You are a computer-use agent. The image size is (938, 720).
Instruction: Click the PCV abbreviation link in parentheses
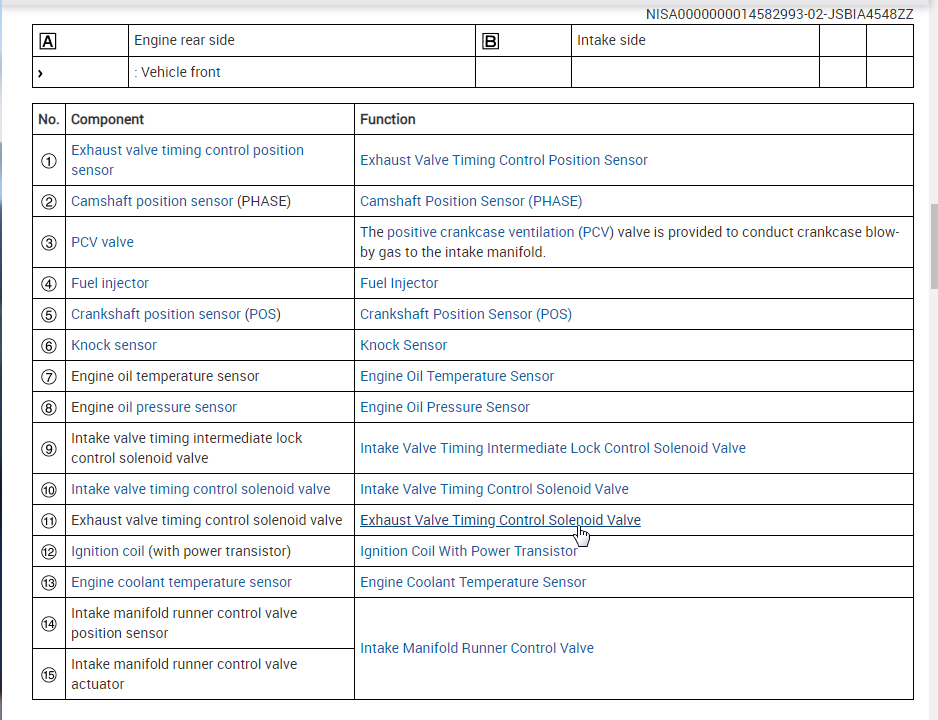(x=596, y=232)
